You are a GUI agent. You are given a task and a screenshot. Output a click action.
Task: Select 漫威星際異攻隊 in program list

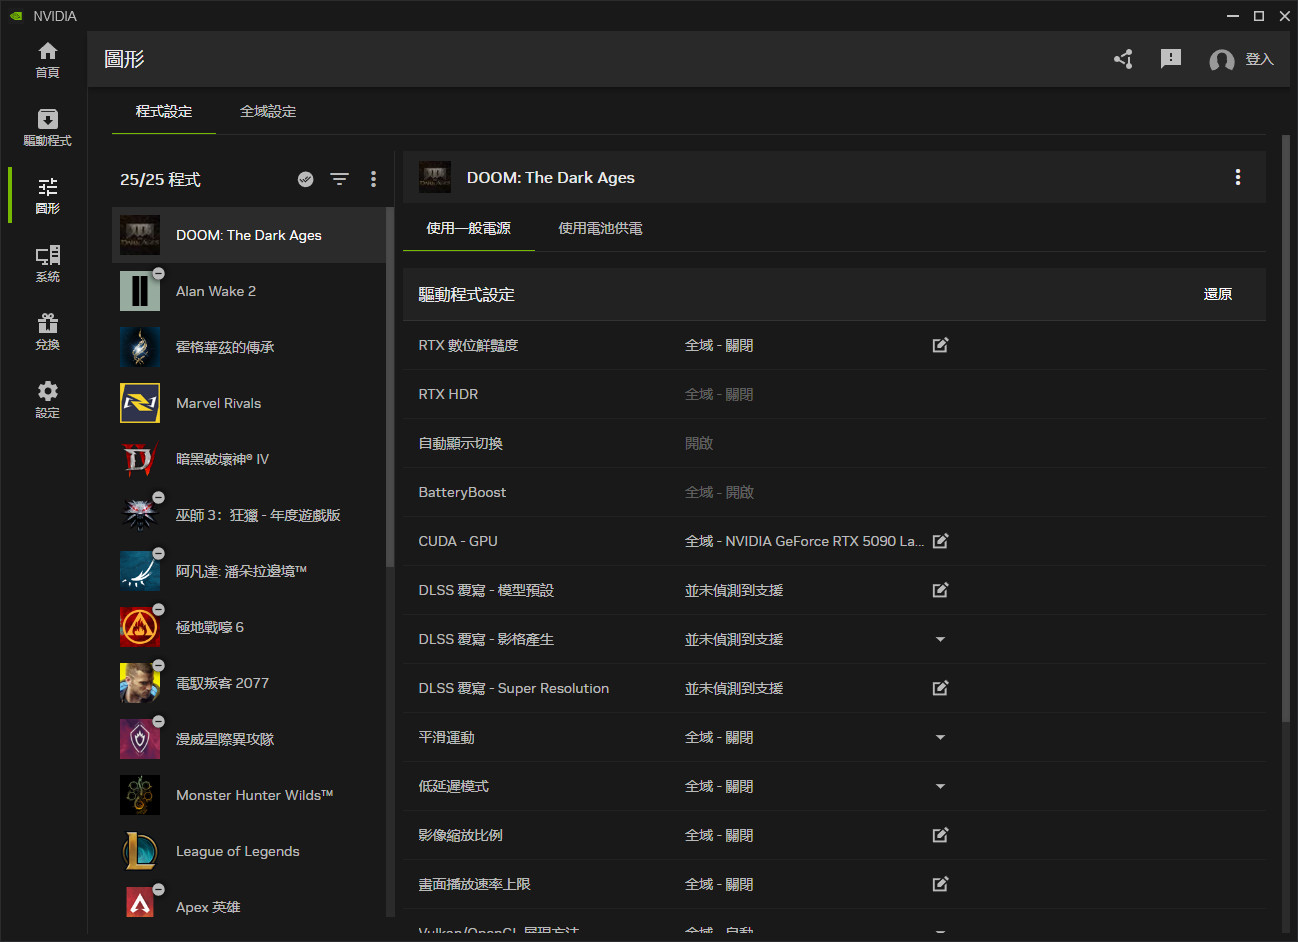point(248,739)
